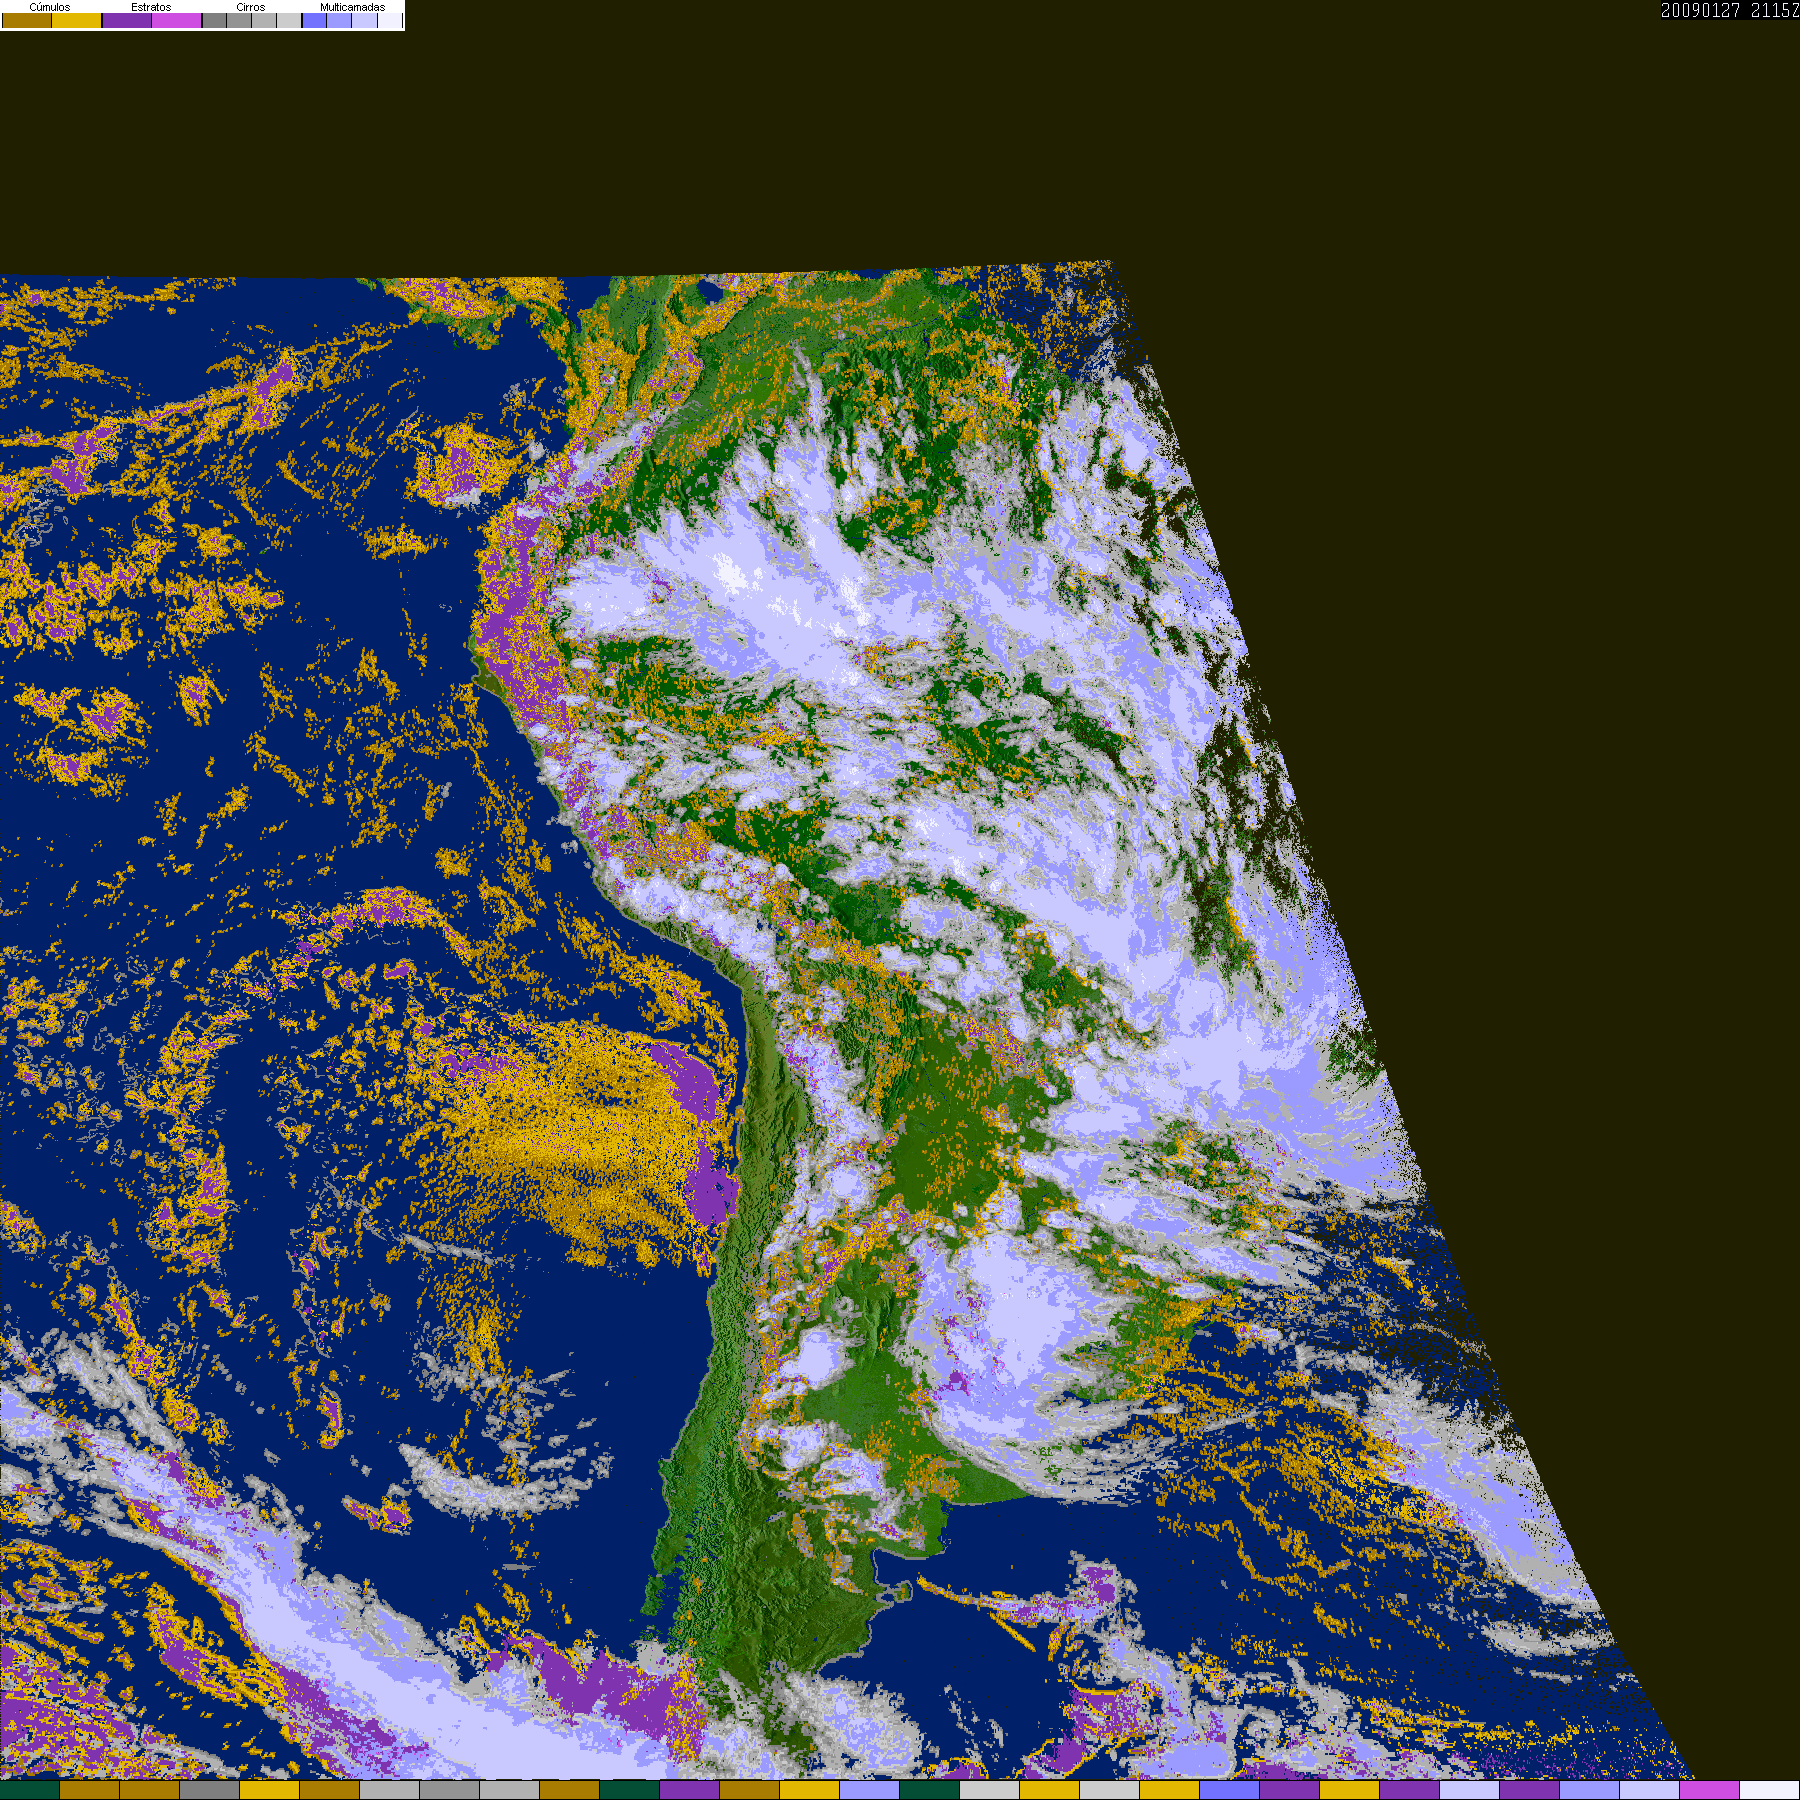Click the 20090127 2115Z timestamp text
The width and height of the screenshot is (1800, 1800).
pyautogui.click(x=1730, y=10)
